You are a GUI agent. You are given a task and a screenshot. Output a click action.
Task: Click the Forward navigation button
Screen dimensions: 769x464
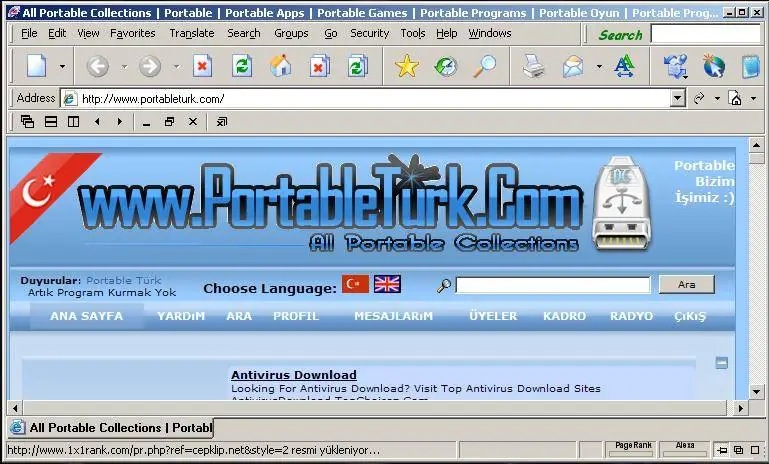click(150, 66)
